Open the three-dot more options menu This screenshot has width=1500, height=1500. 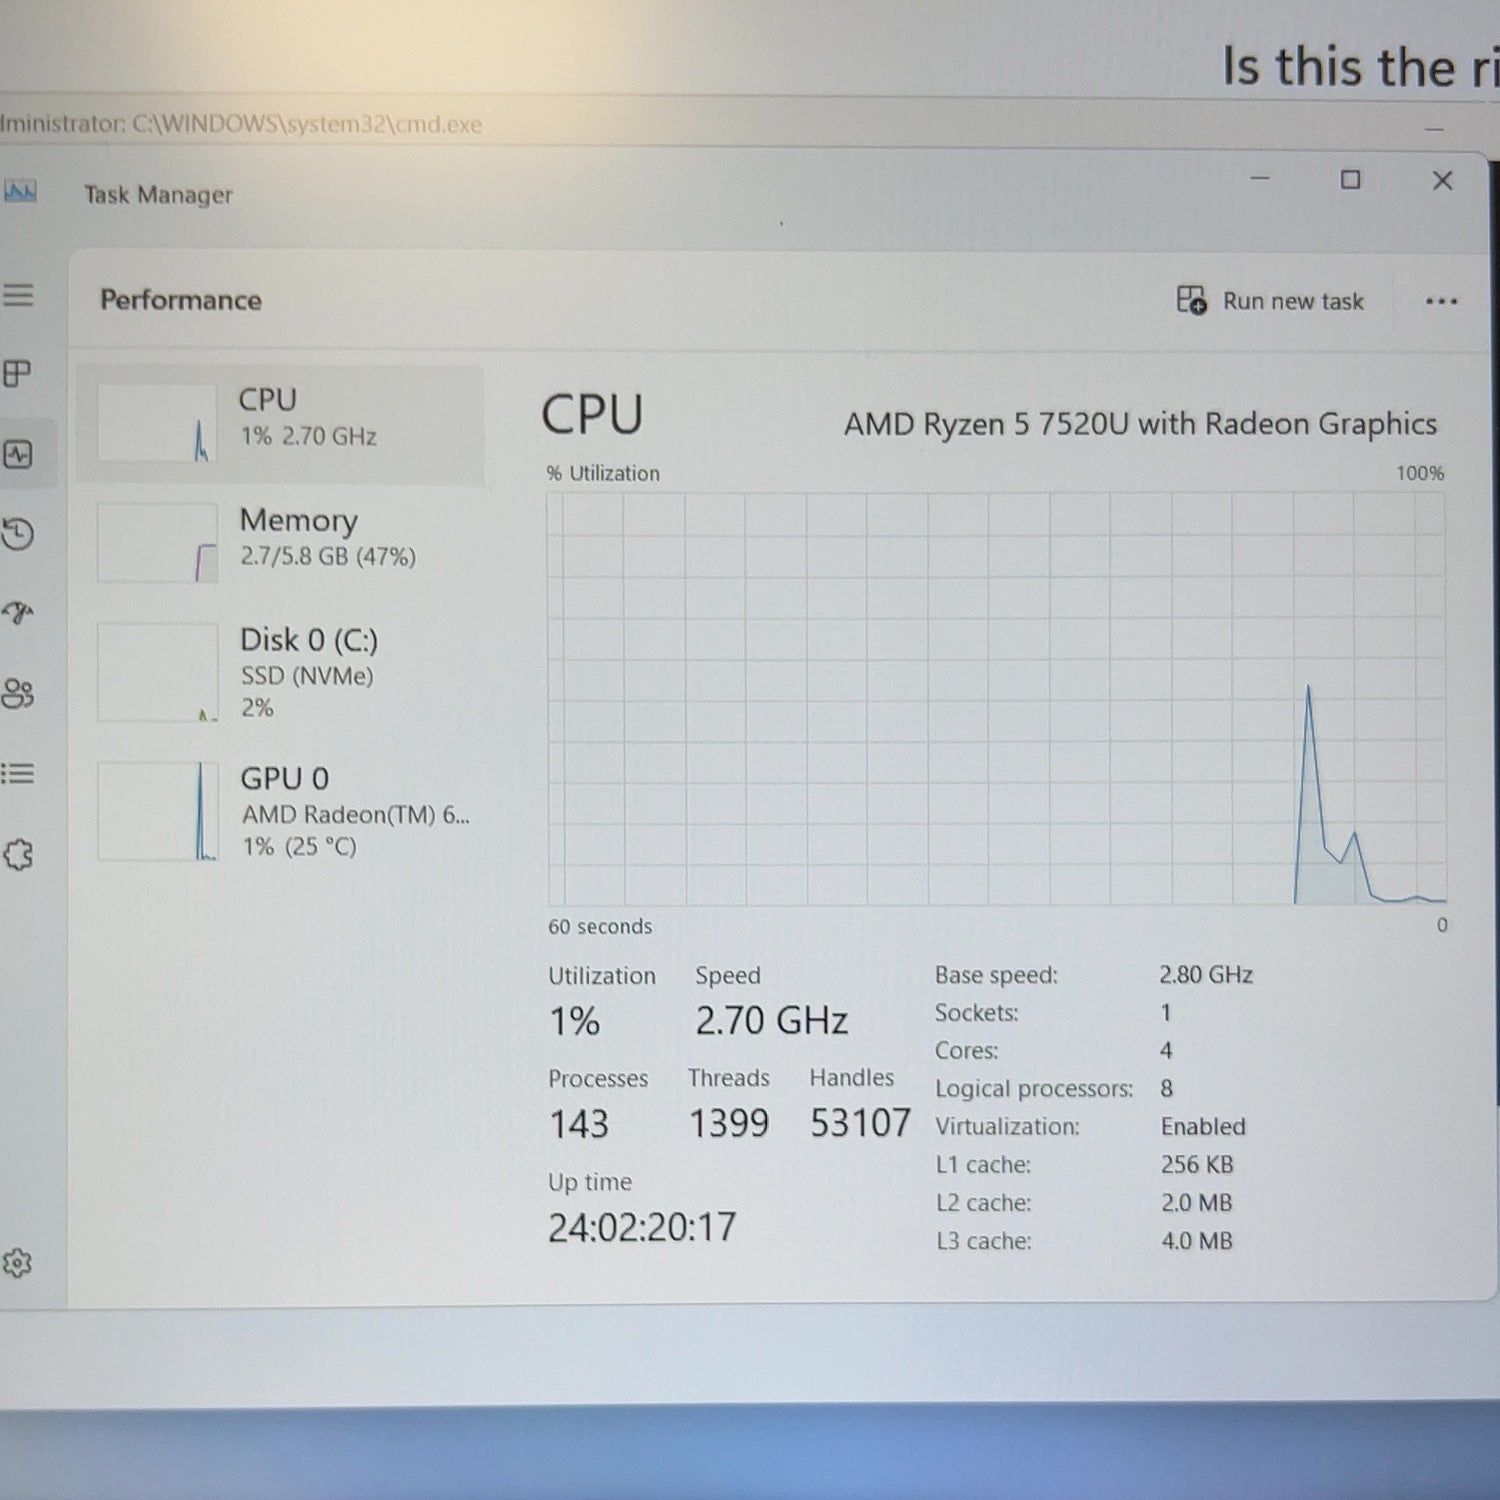1441,301
